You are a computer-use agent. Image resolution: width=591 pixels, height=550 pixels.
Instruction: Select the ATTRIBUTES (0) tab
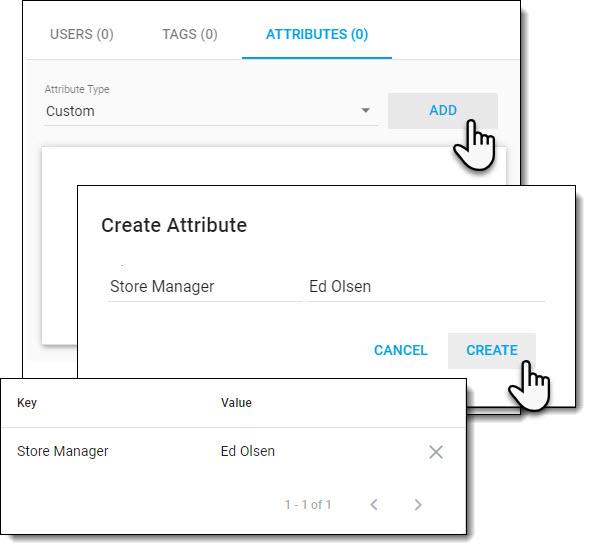tap(317, 34)
